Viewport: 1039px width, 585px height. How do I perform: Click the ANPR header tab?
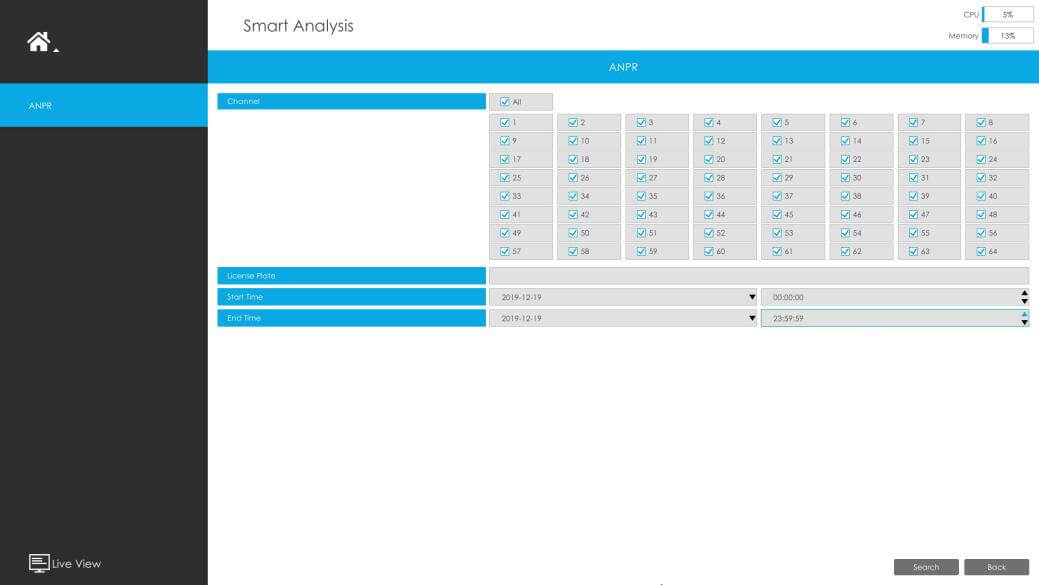622,67
